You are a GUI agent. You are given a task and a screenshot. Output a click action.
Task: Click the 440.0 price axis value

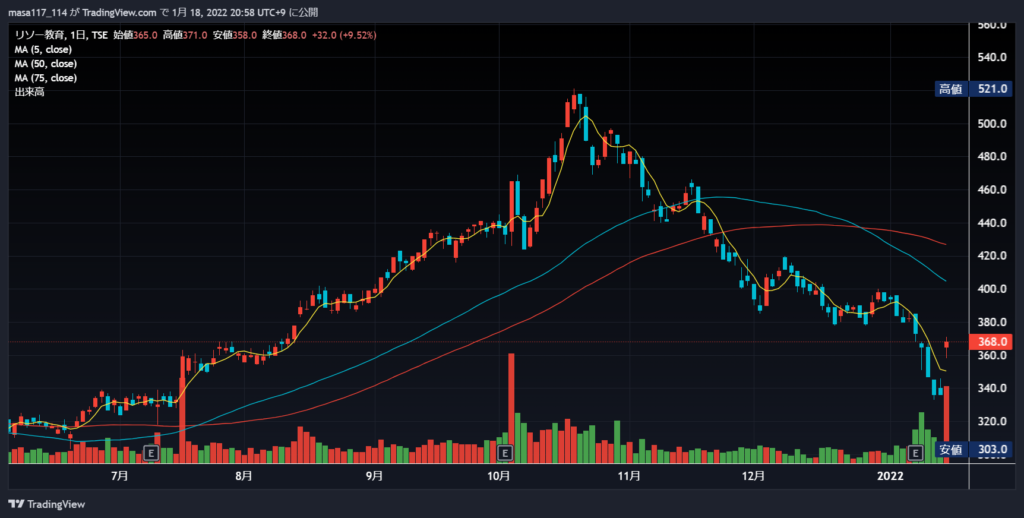tap(993, 223)
